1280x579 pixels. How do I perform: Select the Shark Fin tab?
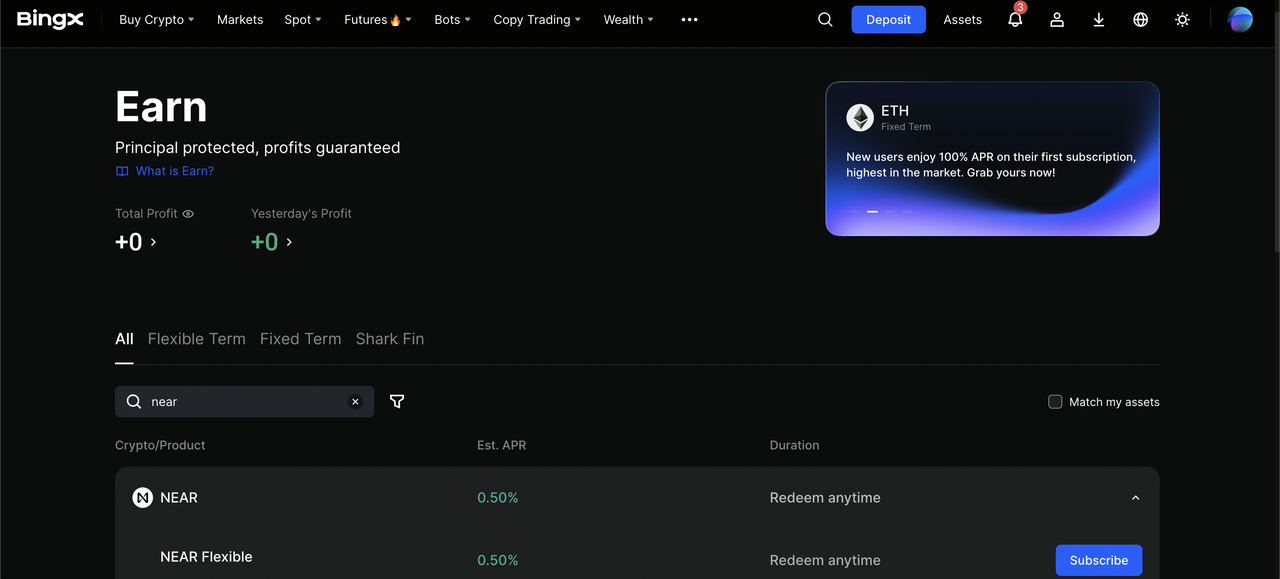tap(390, 339)
